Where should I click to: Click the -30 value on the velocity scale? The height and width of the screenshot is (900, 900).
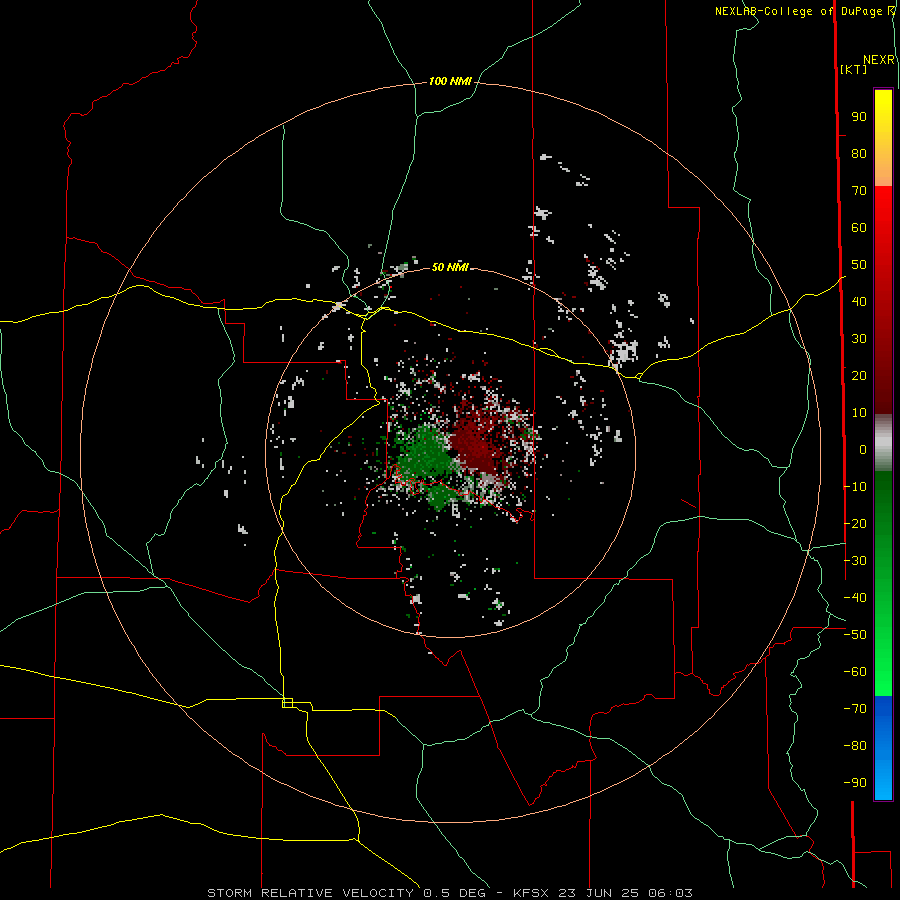click(855, 560)
